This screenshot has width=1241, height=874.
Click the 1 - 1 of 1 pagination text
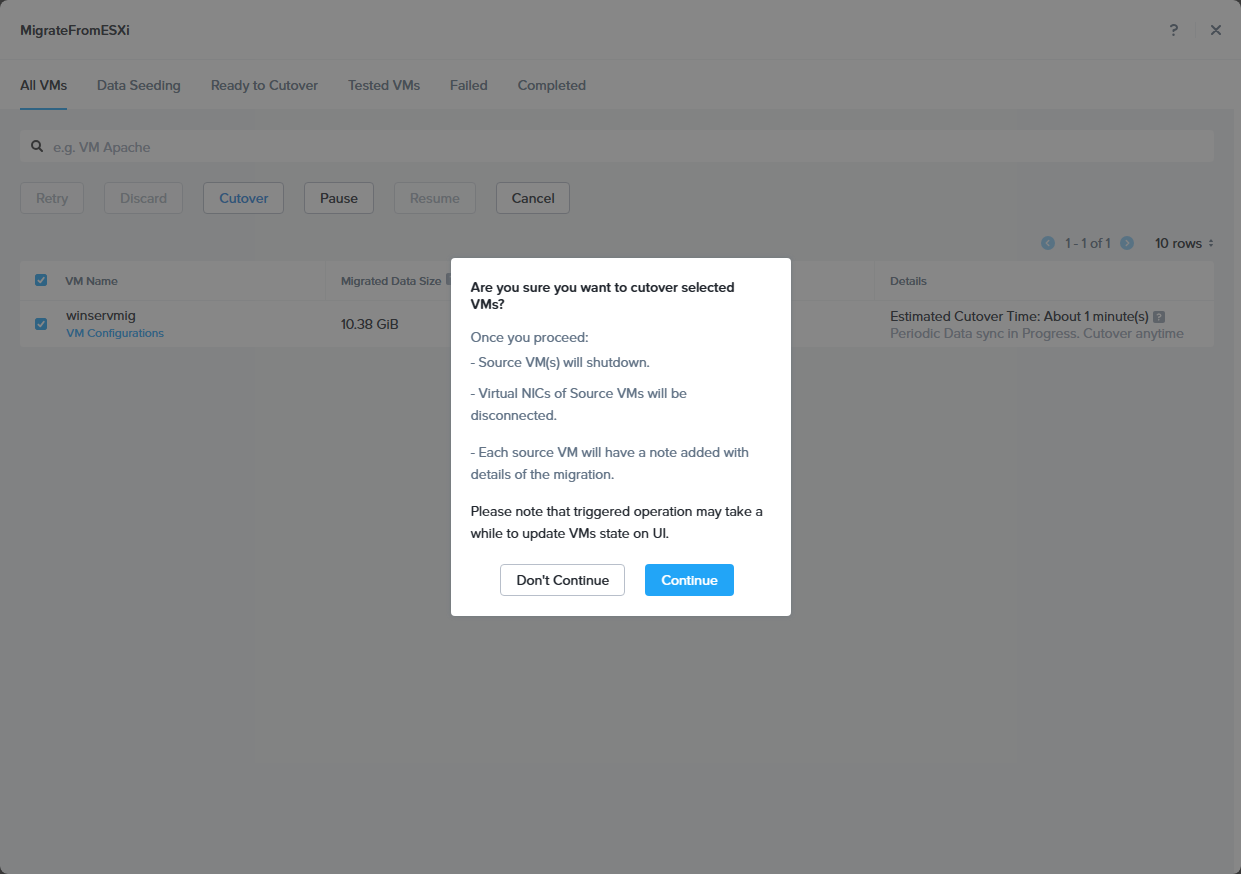[x=1088, y=243]
